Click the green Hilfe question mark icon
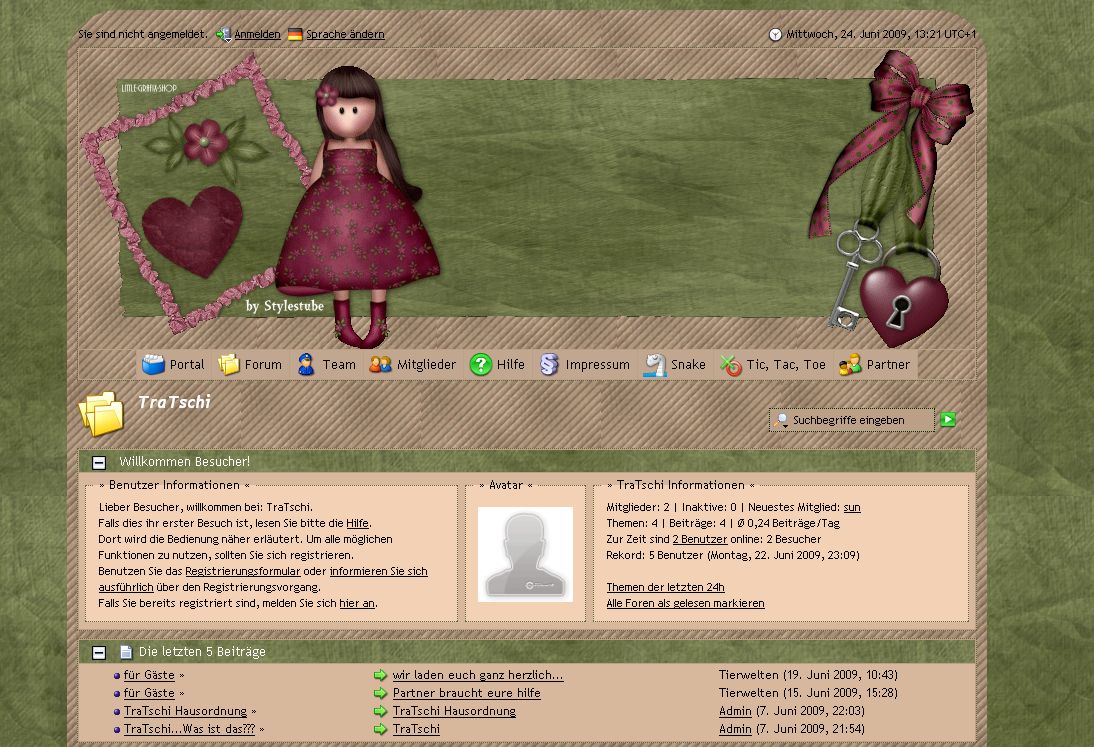 pos(481,365)
